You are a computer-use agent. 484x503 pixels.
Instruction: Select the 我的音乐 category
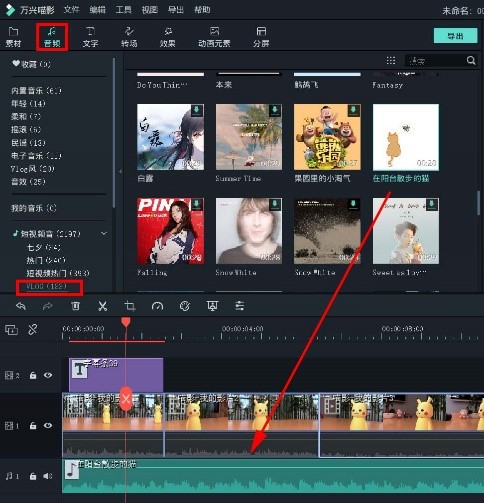coord(34,208)
